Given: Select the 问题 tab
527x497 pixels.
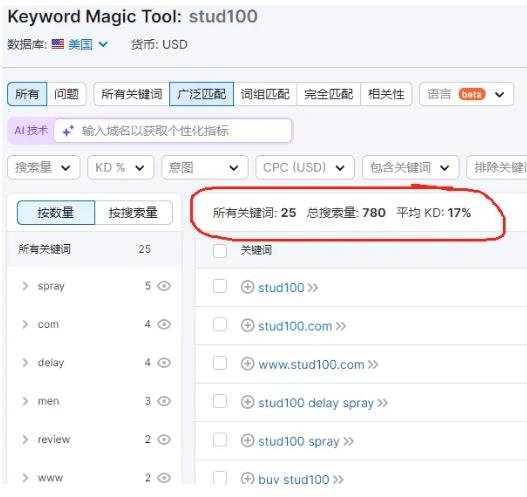Looking at the screenshot, I should click(67, 94).
